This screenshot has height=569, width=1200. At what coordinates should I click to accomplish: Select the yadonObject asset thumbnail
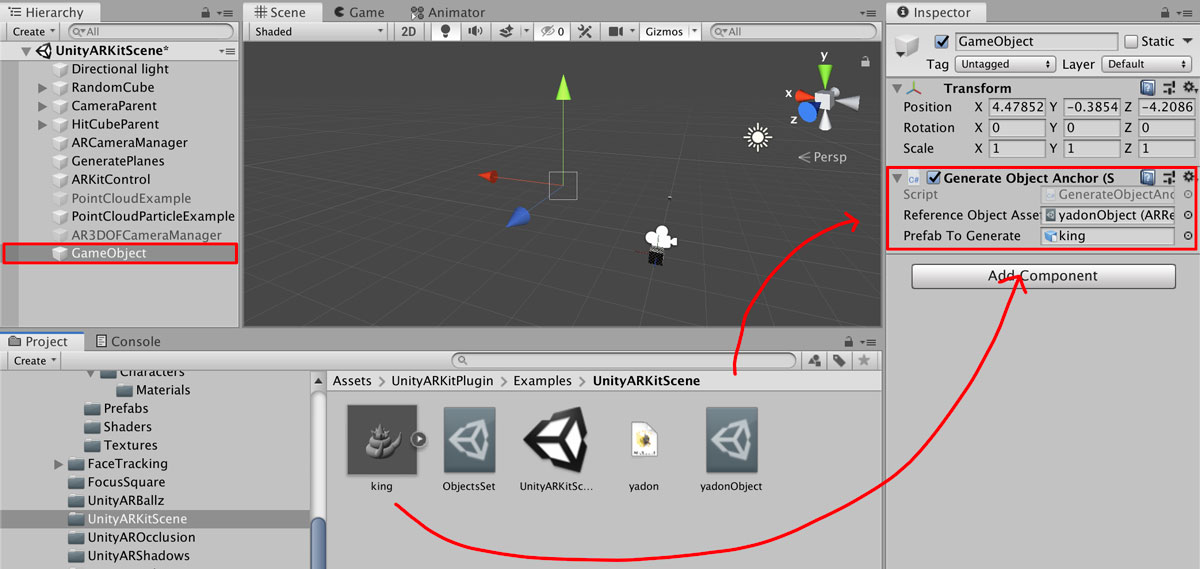tap(731, 440)
